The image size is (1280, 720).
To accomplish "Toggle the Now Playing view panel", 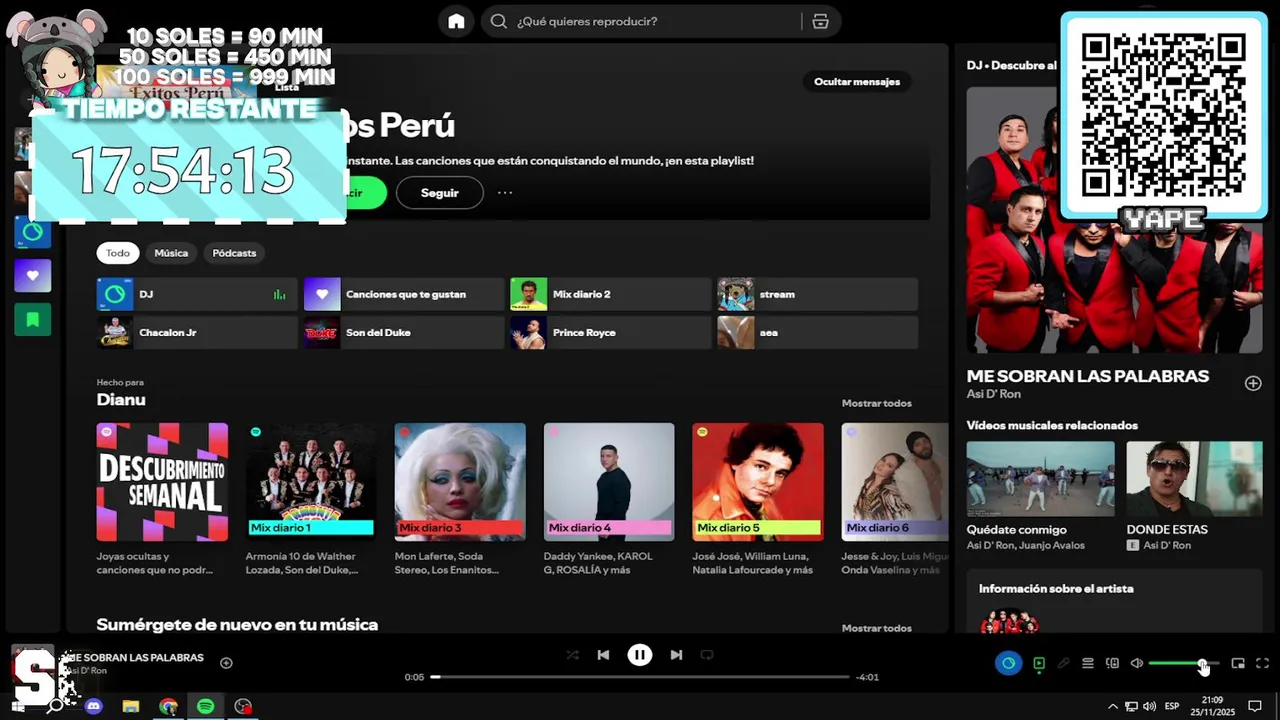I will (1039, 663).
